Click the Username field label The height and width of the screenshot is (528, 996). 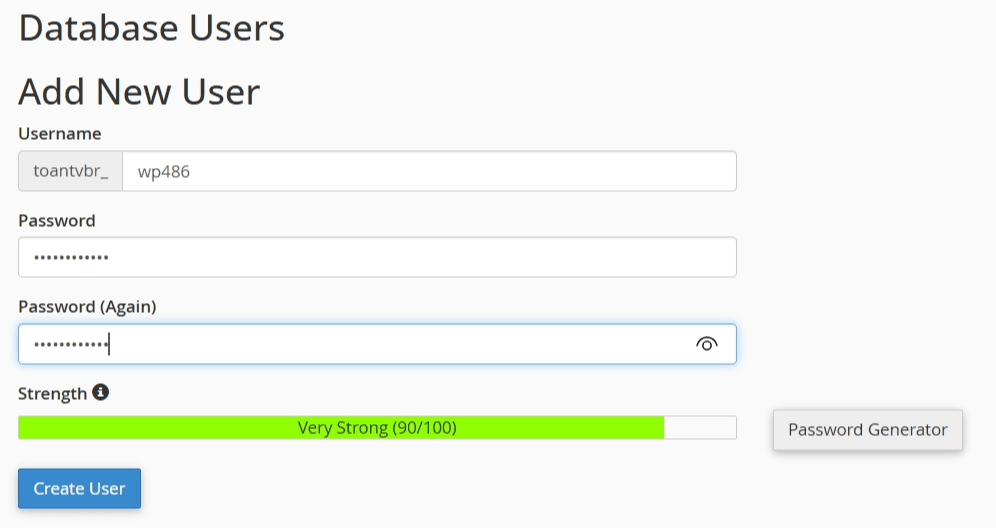tap(59, 133)
